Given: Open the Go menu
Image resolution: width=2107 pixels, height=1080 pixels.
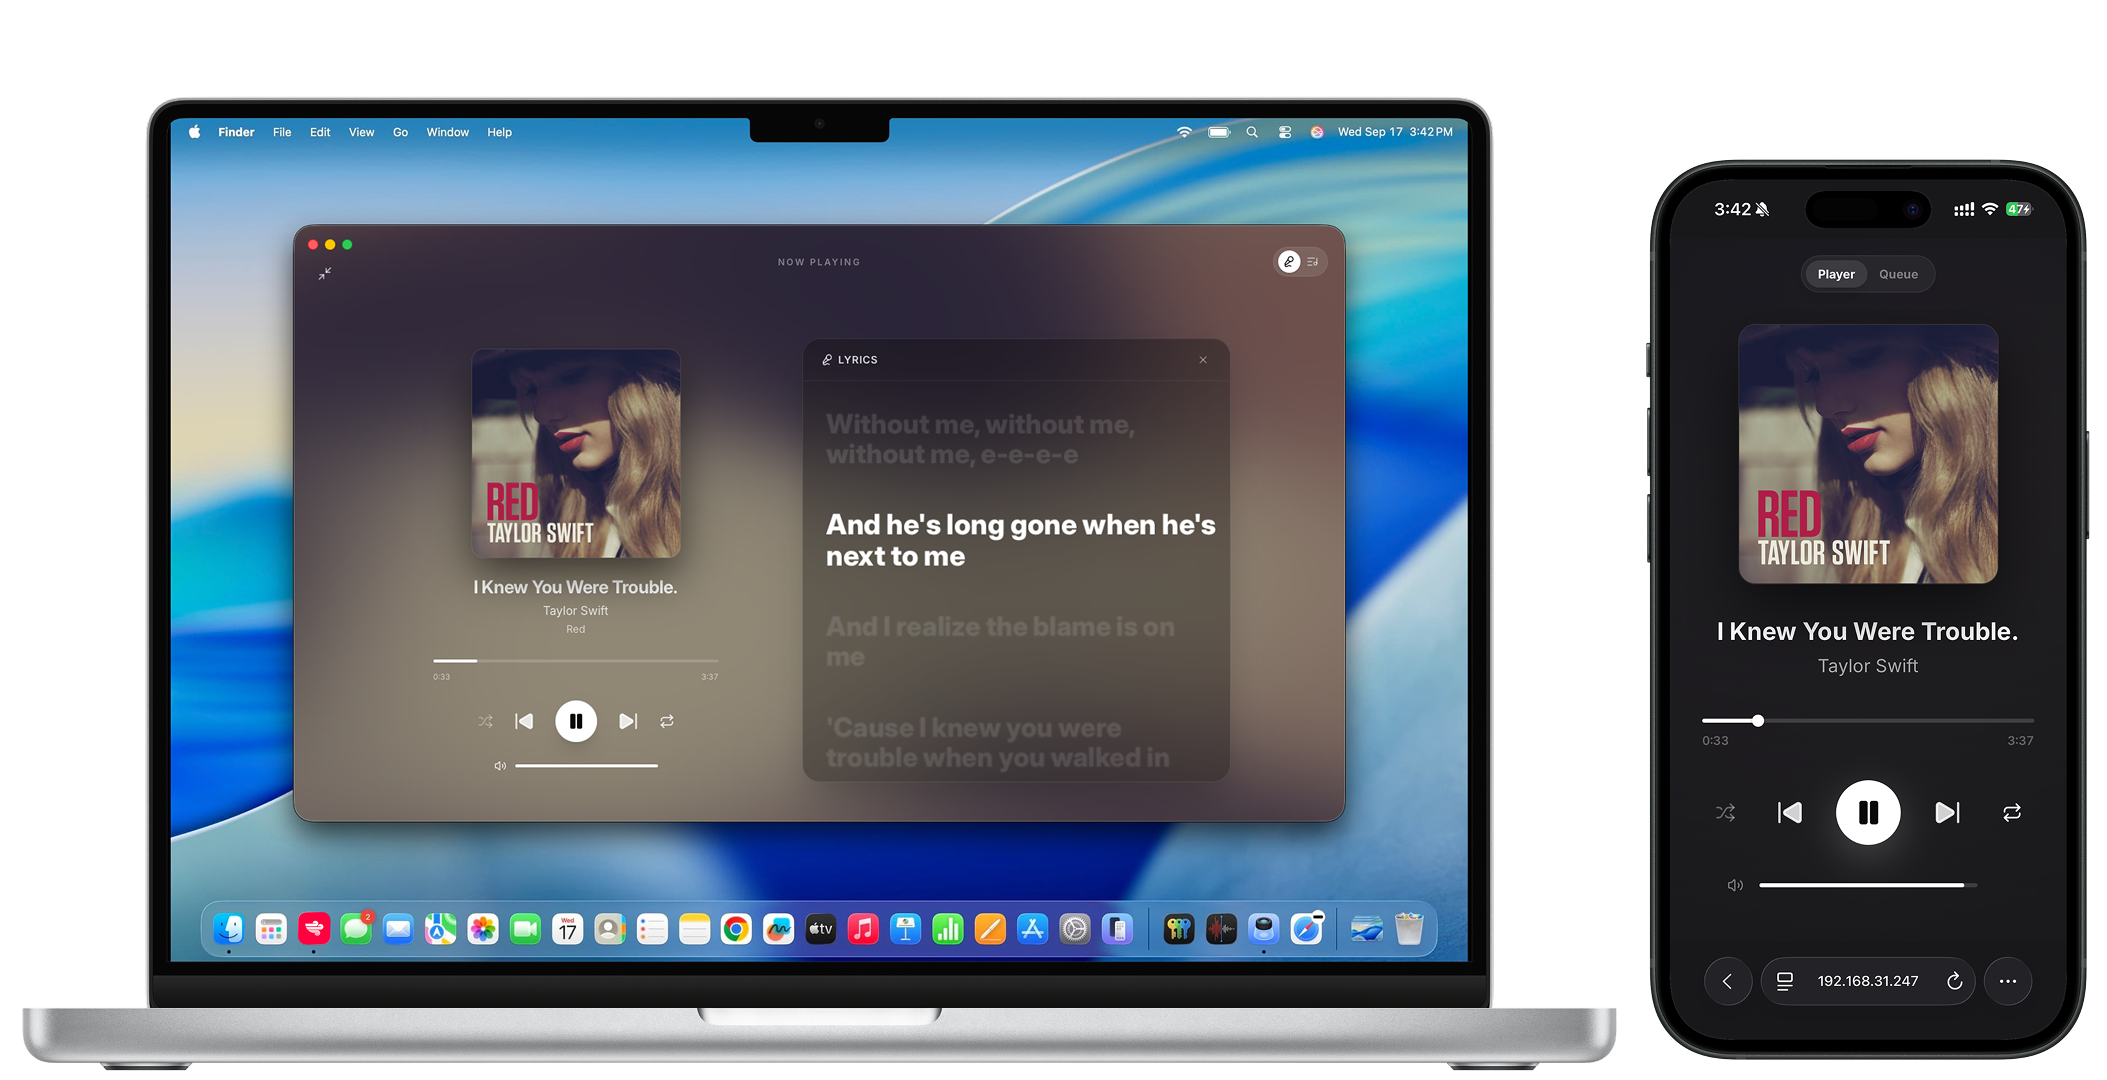Looking at the screenshot, I should point(400,132).
